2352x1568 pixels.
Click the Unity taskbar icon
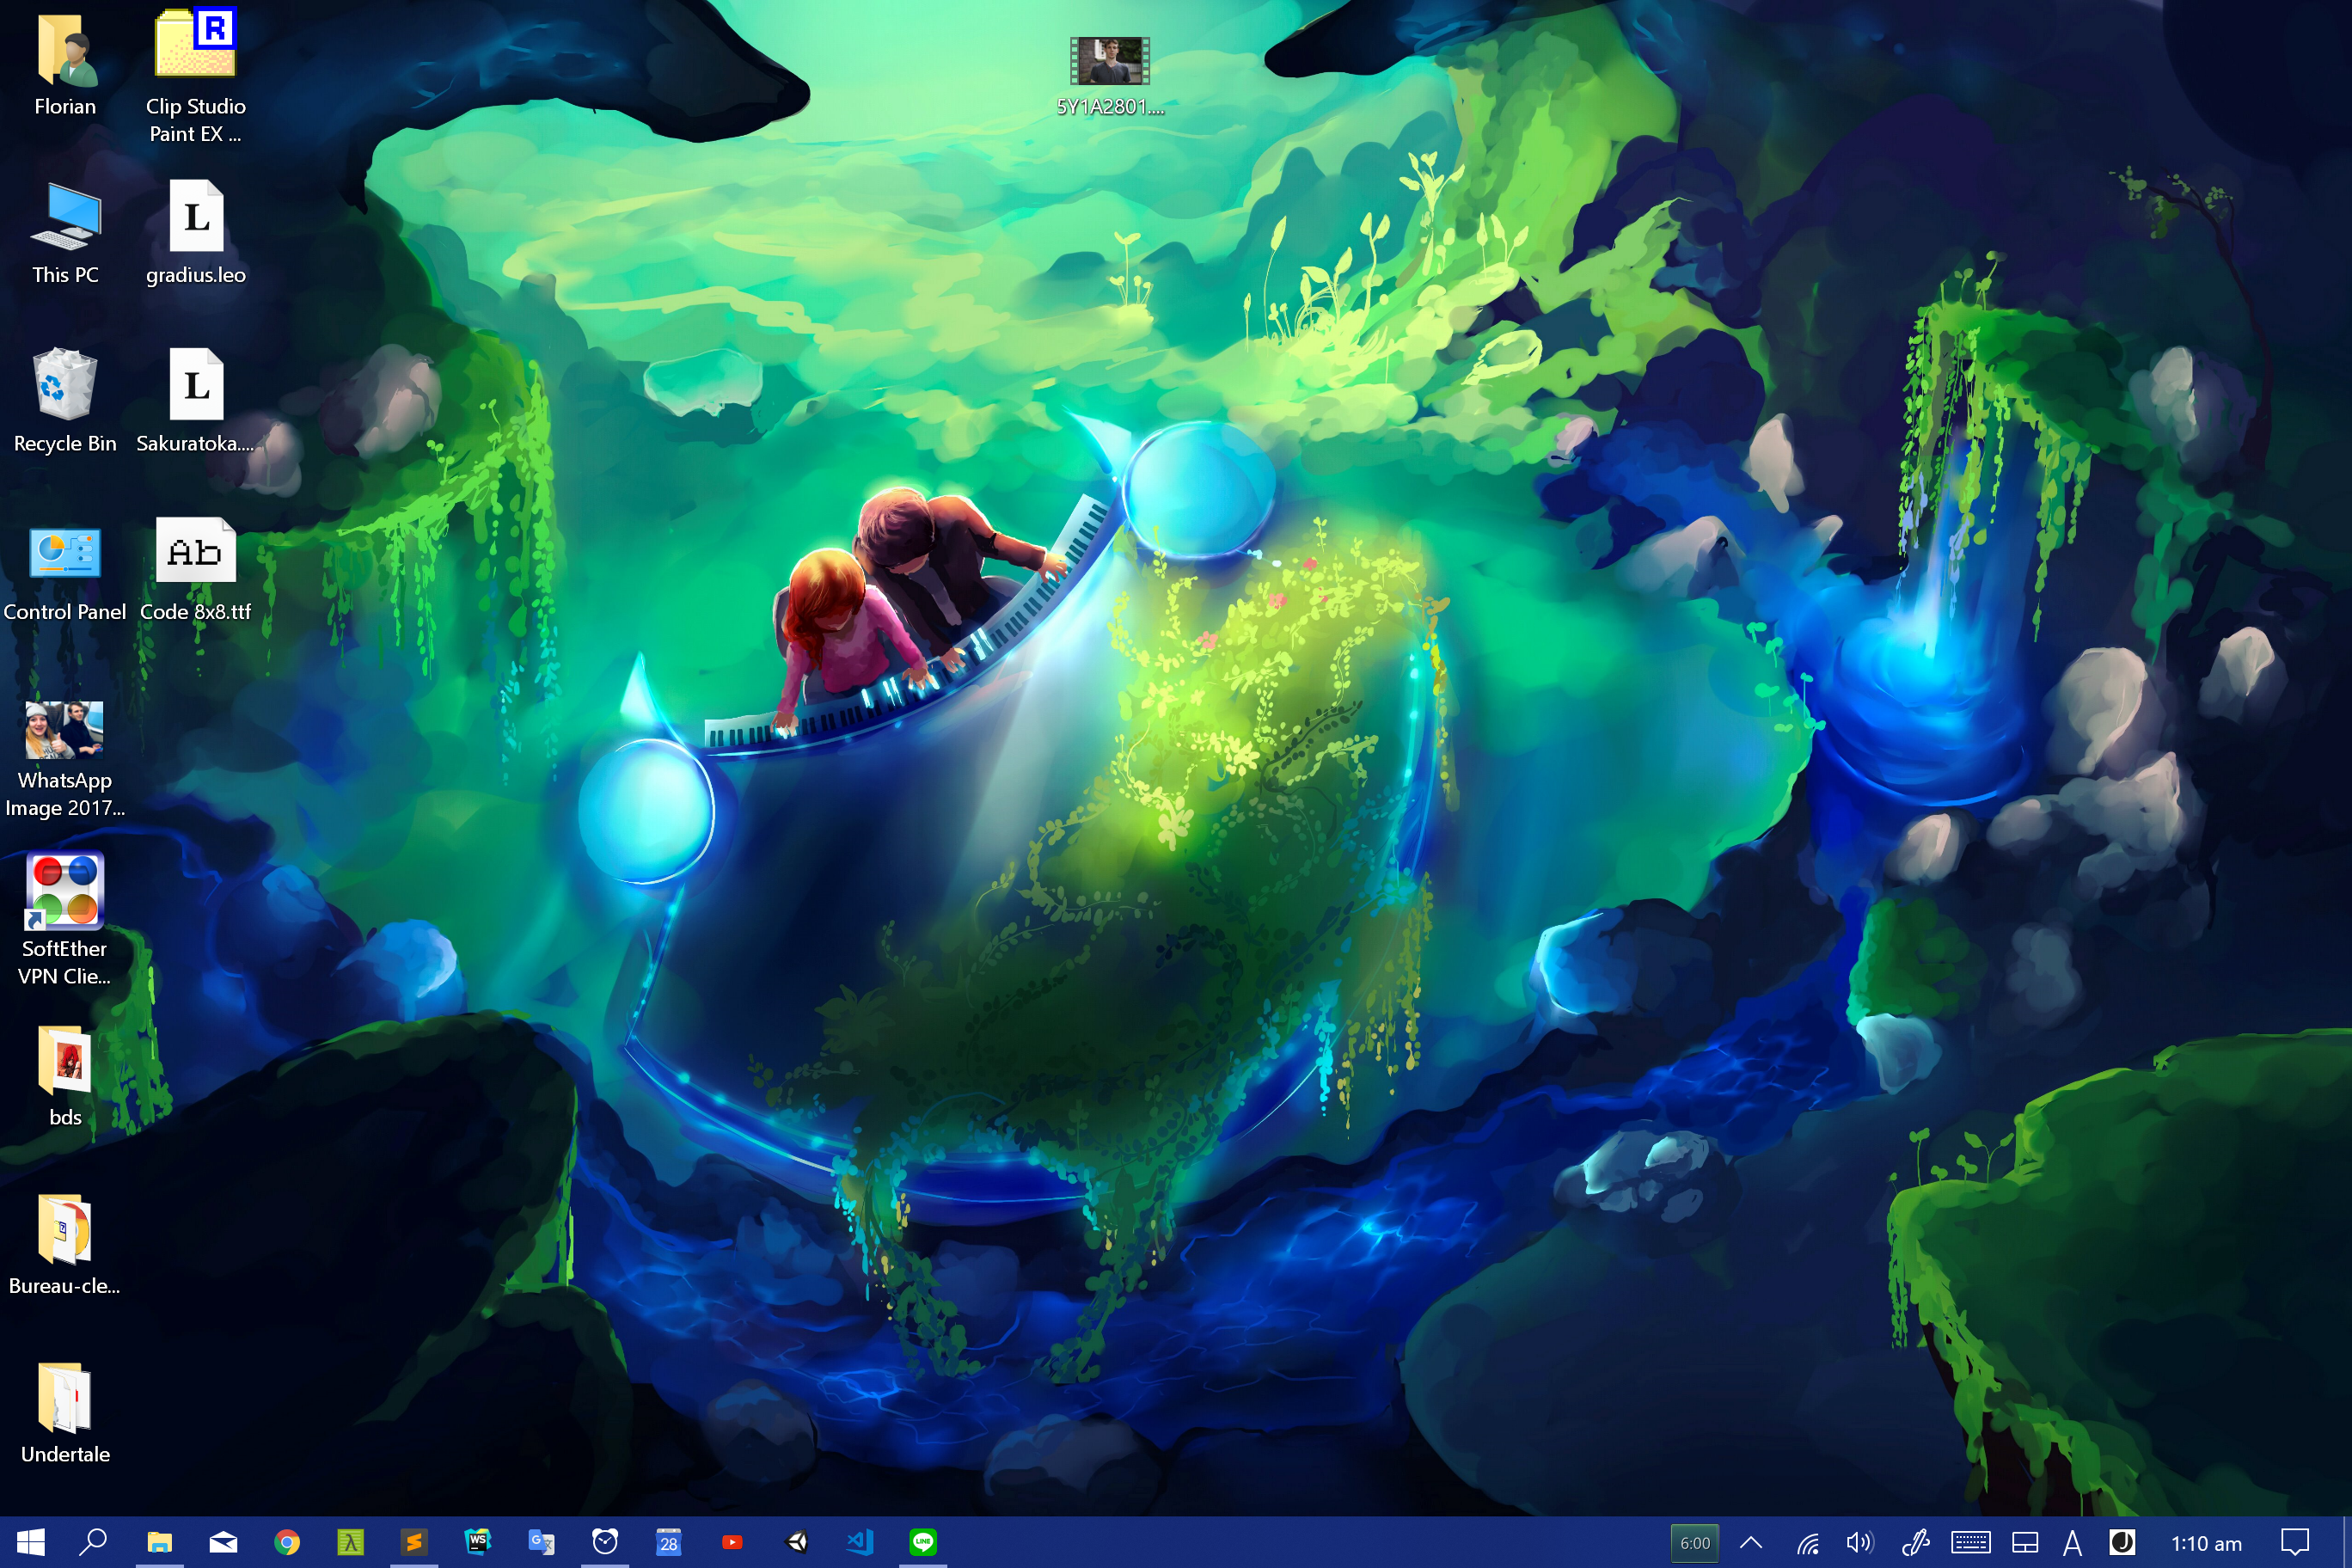click(797, 1542)
